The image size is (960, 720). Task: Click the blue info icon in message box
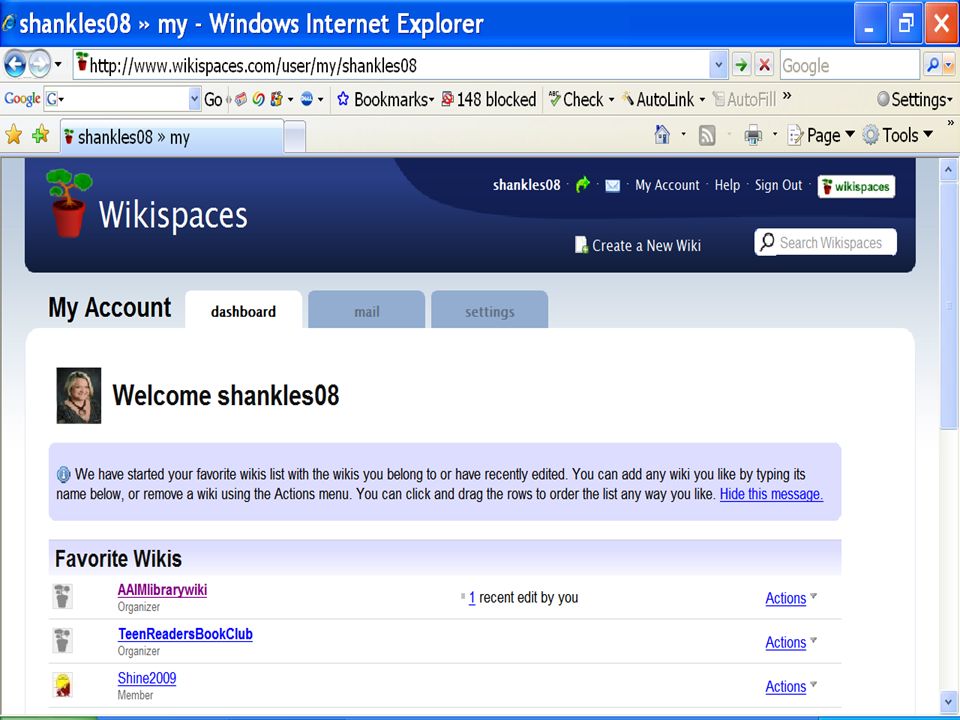(63, 474)
